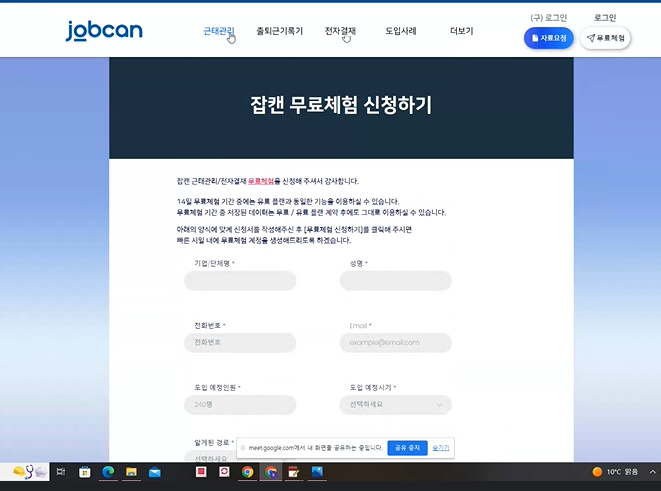
Task: Open the 도입사례 menu
Action: coord(401,31)
